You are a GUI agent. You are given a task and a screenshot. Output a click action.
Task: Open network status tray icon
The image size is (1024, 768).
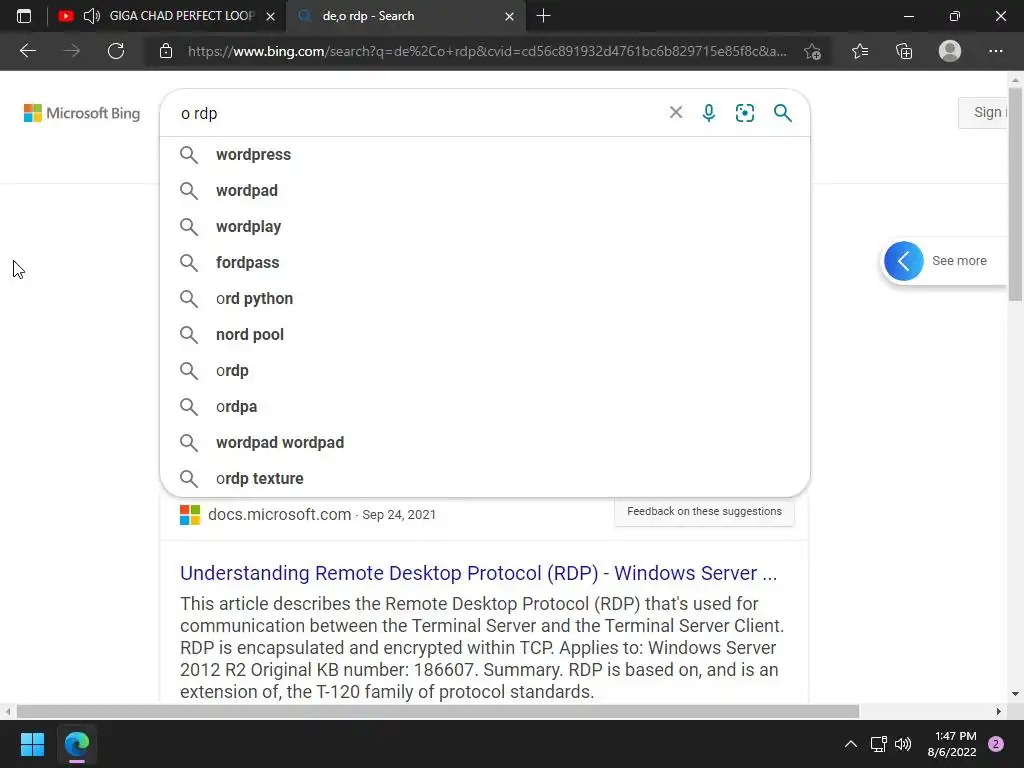click(878, 744)
